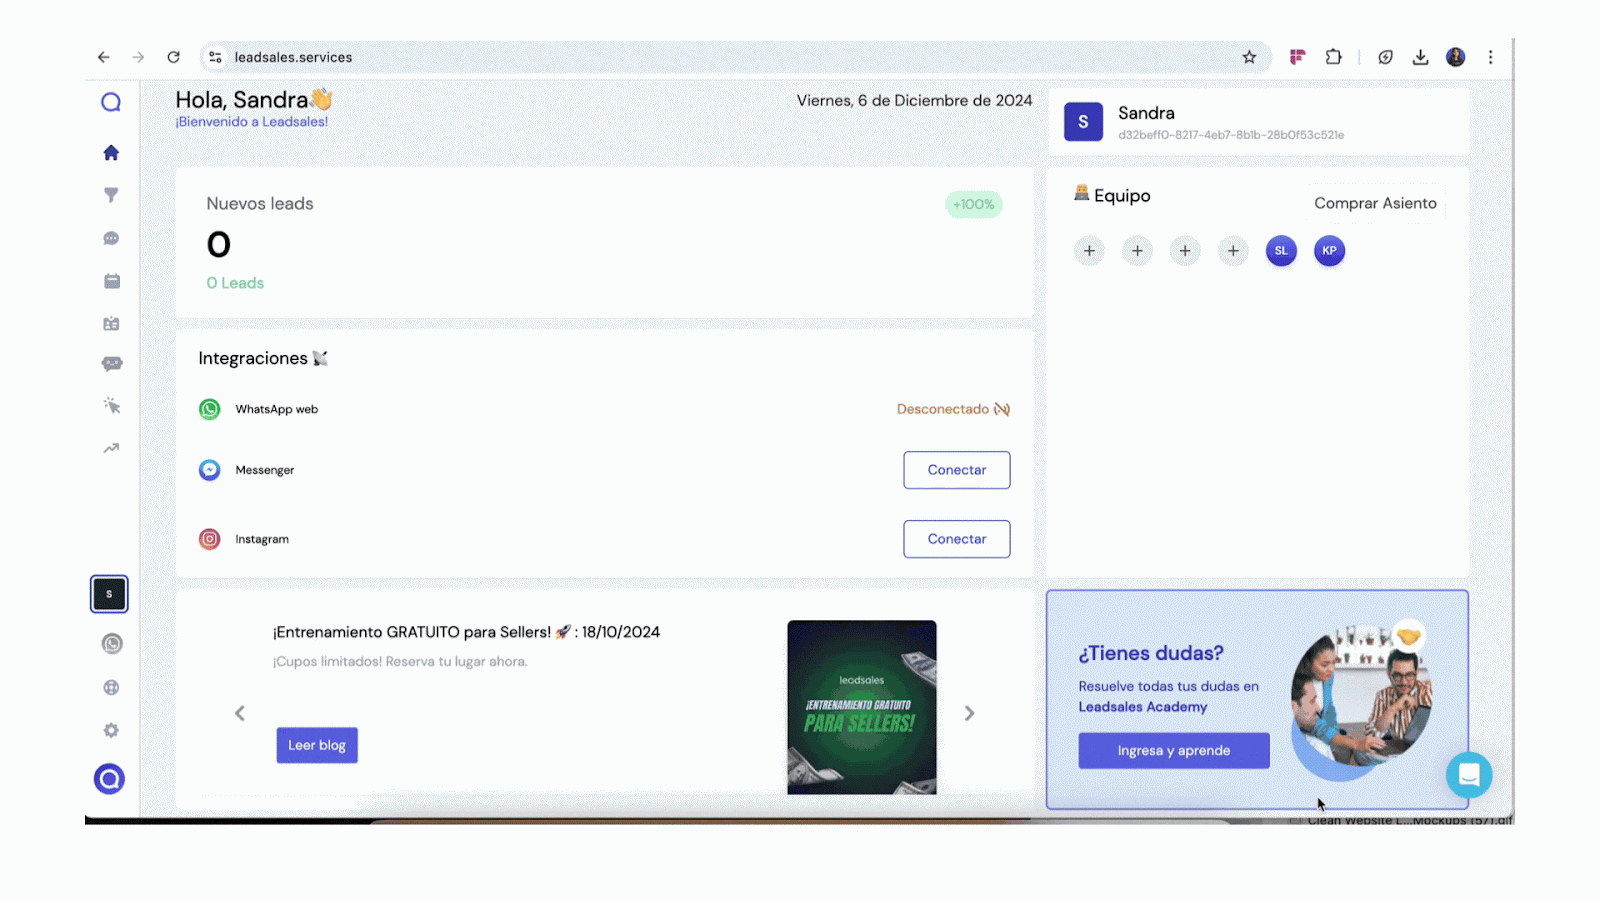Select the SL team member avatar
The image size is (1600, 900).
click(1281, 251)
